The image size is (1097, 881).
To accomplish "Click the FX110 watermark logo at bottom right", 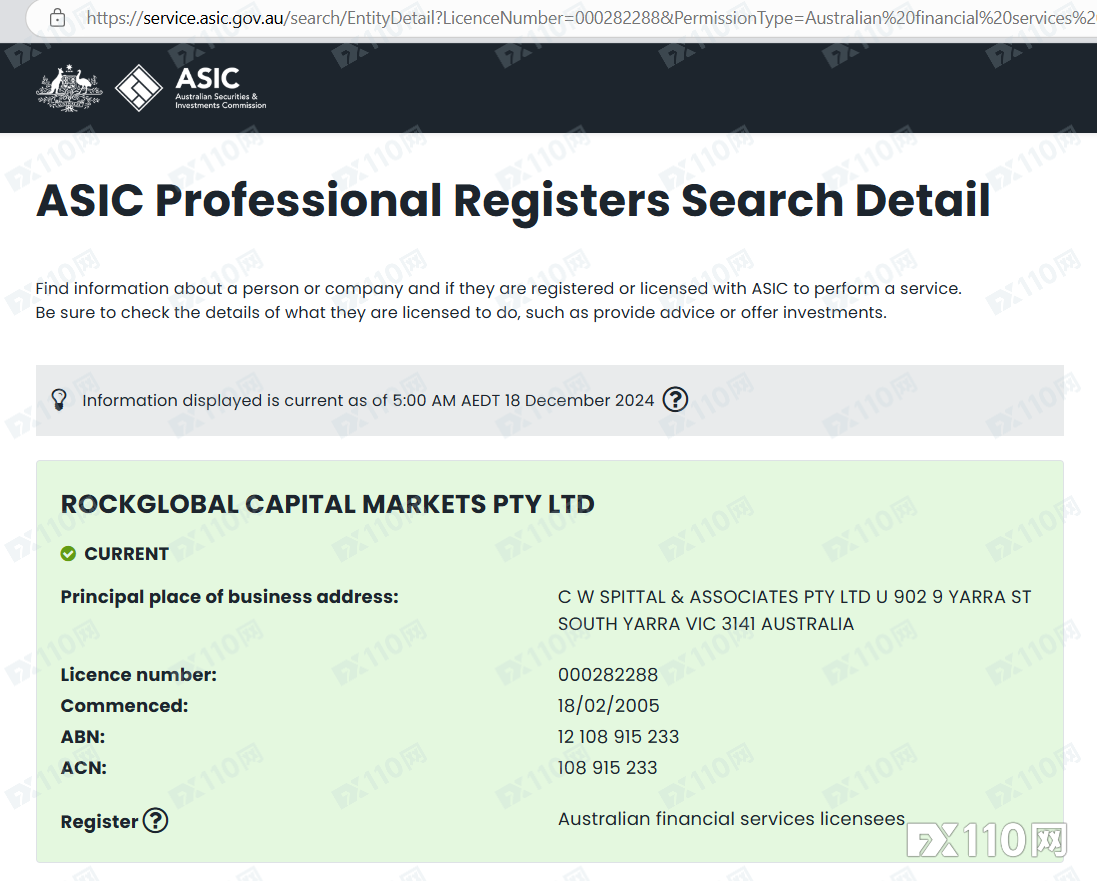I will (x=986, y=840).
